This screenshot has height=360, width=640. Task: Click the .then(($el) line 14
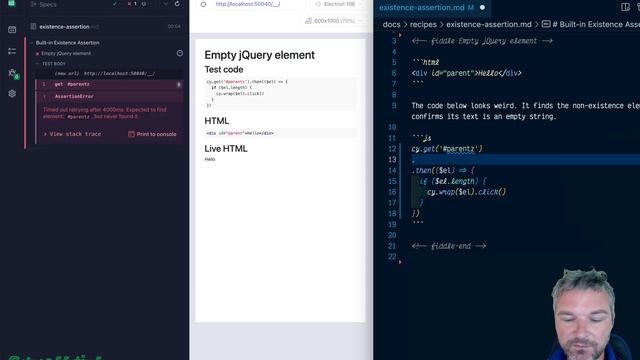[443, 171]
